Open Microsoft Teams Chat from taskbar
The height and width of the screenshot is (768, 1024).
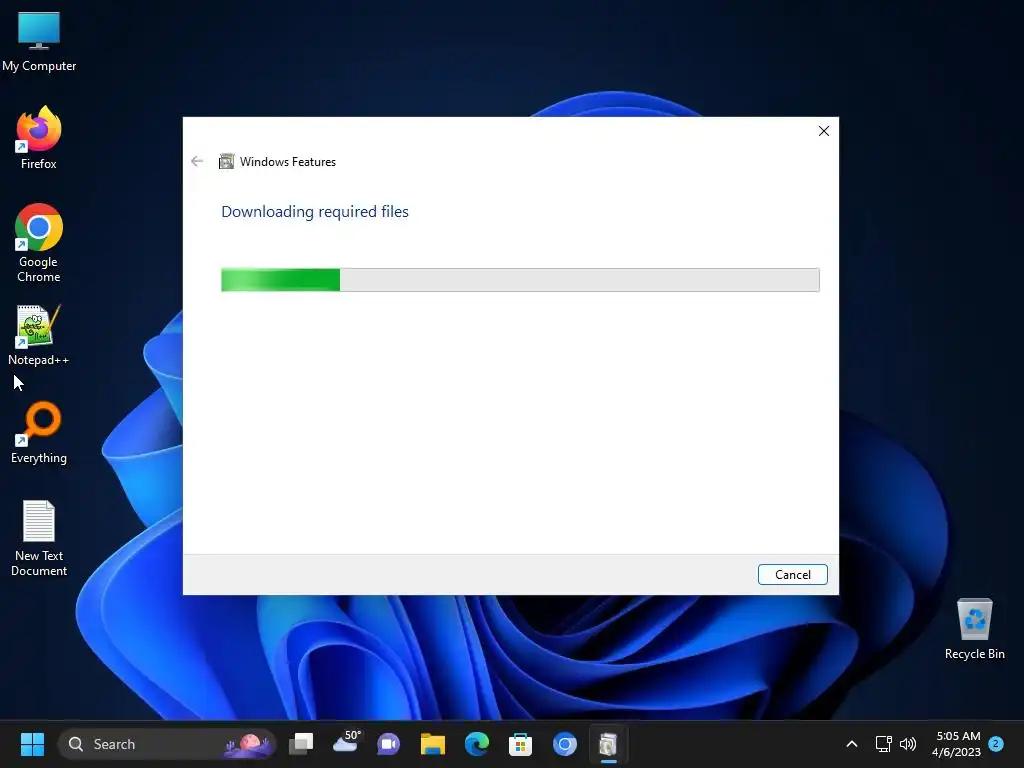(x=389, y=744)
